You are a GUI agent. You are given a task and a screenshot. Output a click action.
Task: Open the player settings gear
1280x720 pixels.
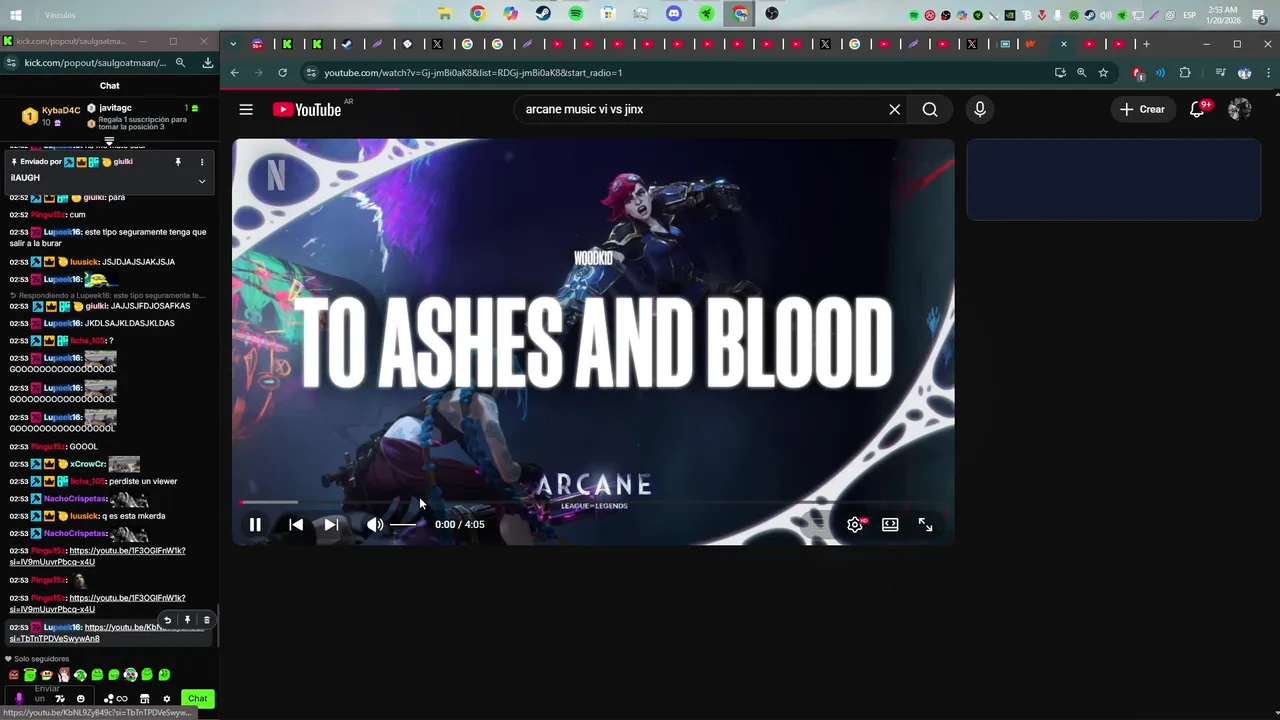coord(855,524)
